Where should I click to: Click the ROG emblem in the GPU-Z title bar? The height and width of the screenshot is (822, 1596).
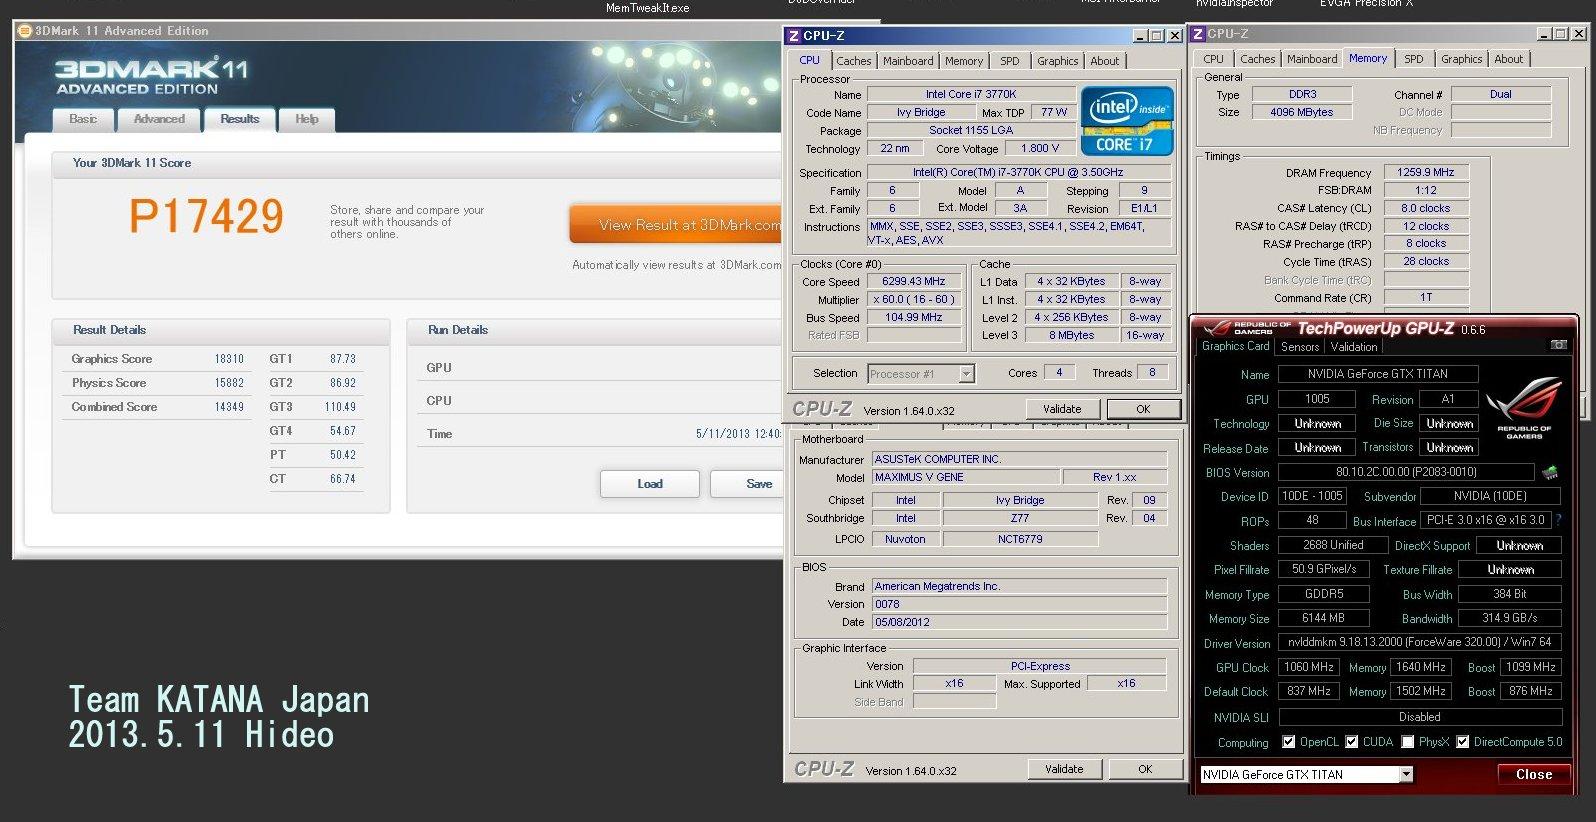pyautogui.click(x=1218, y=328)
